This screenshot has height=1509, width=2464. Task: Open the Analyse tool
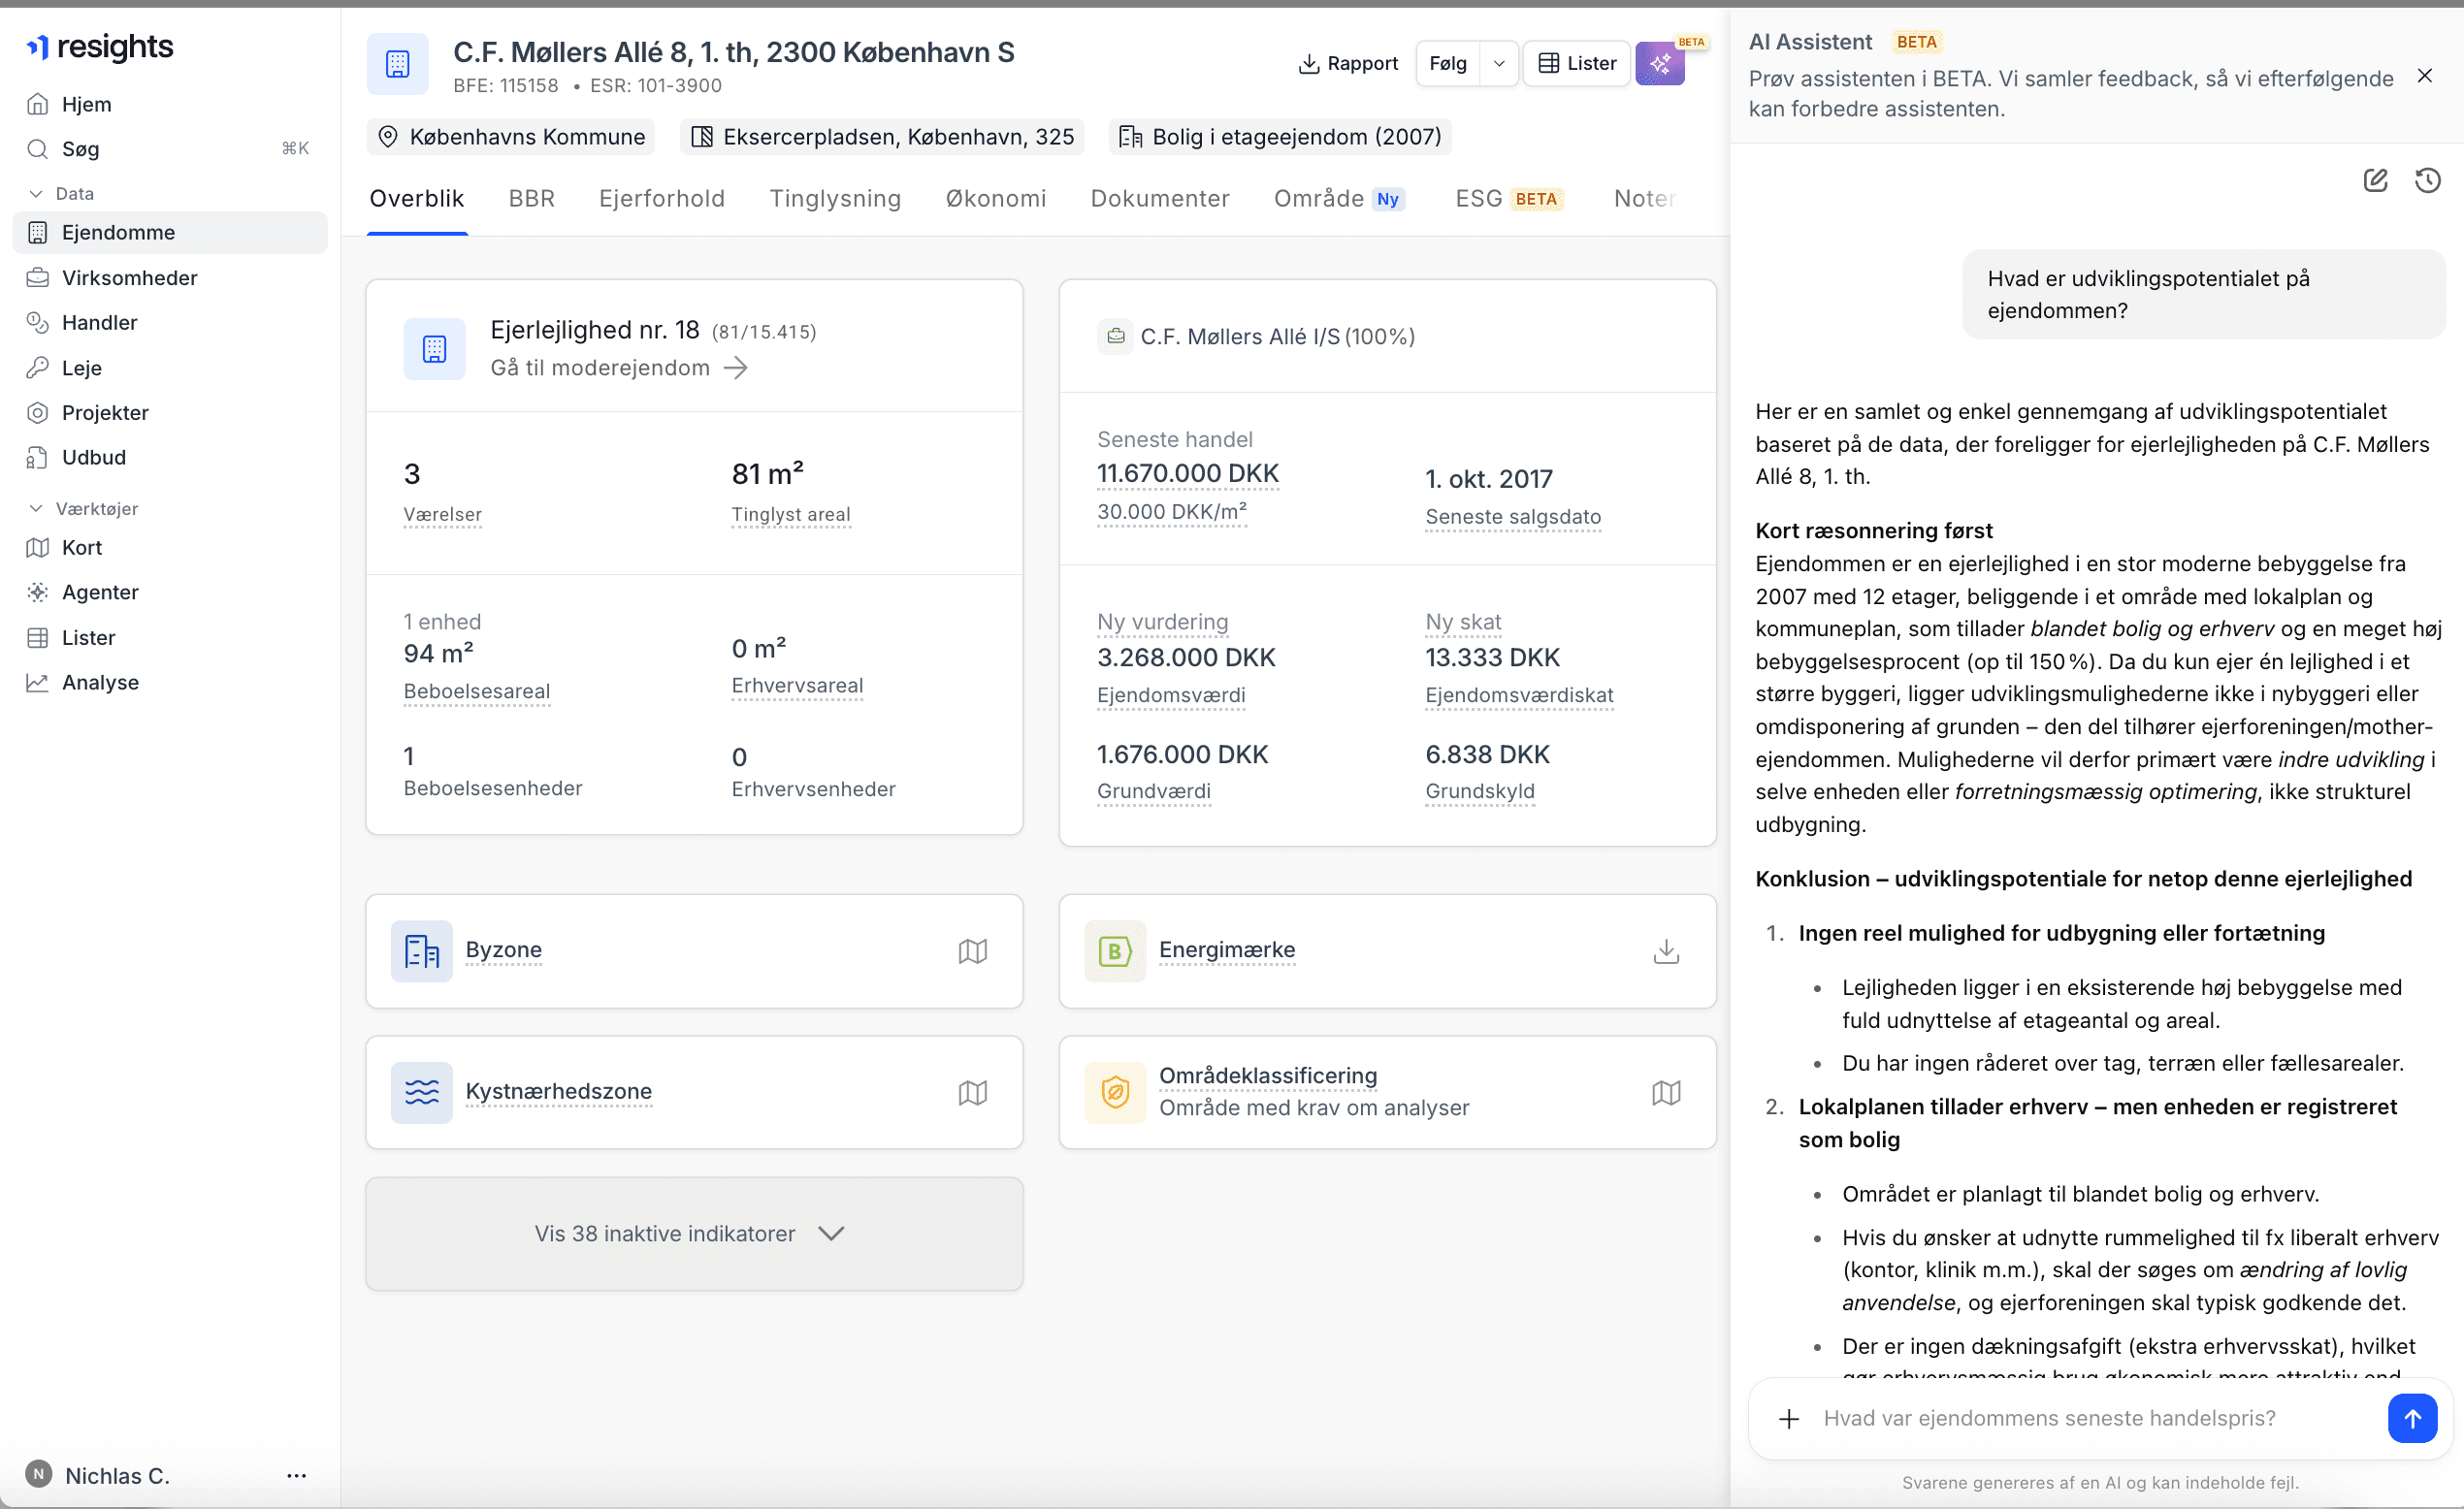(170, 682)
